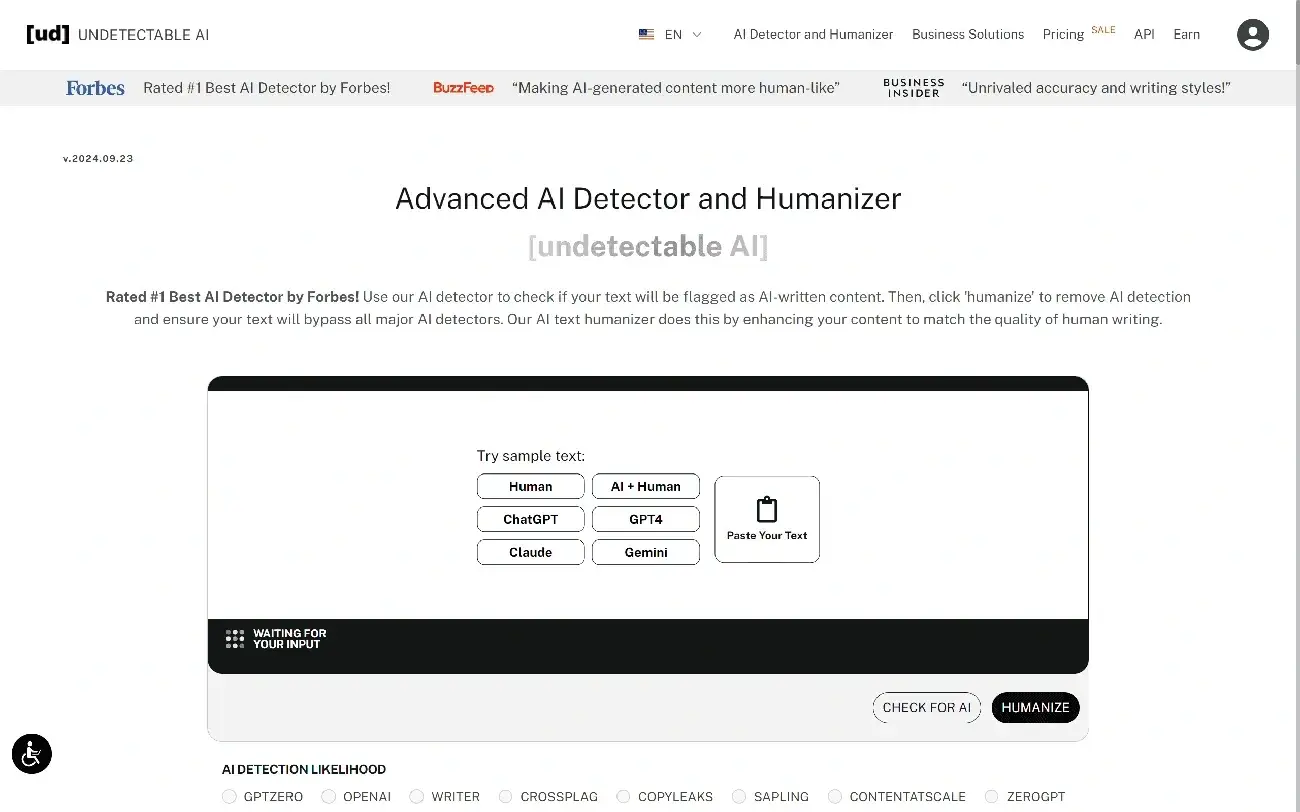Select the COPYLEAKS detector indicator
The image size is (1300, 812).
624,797
